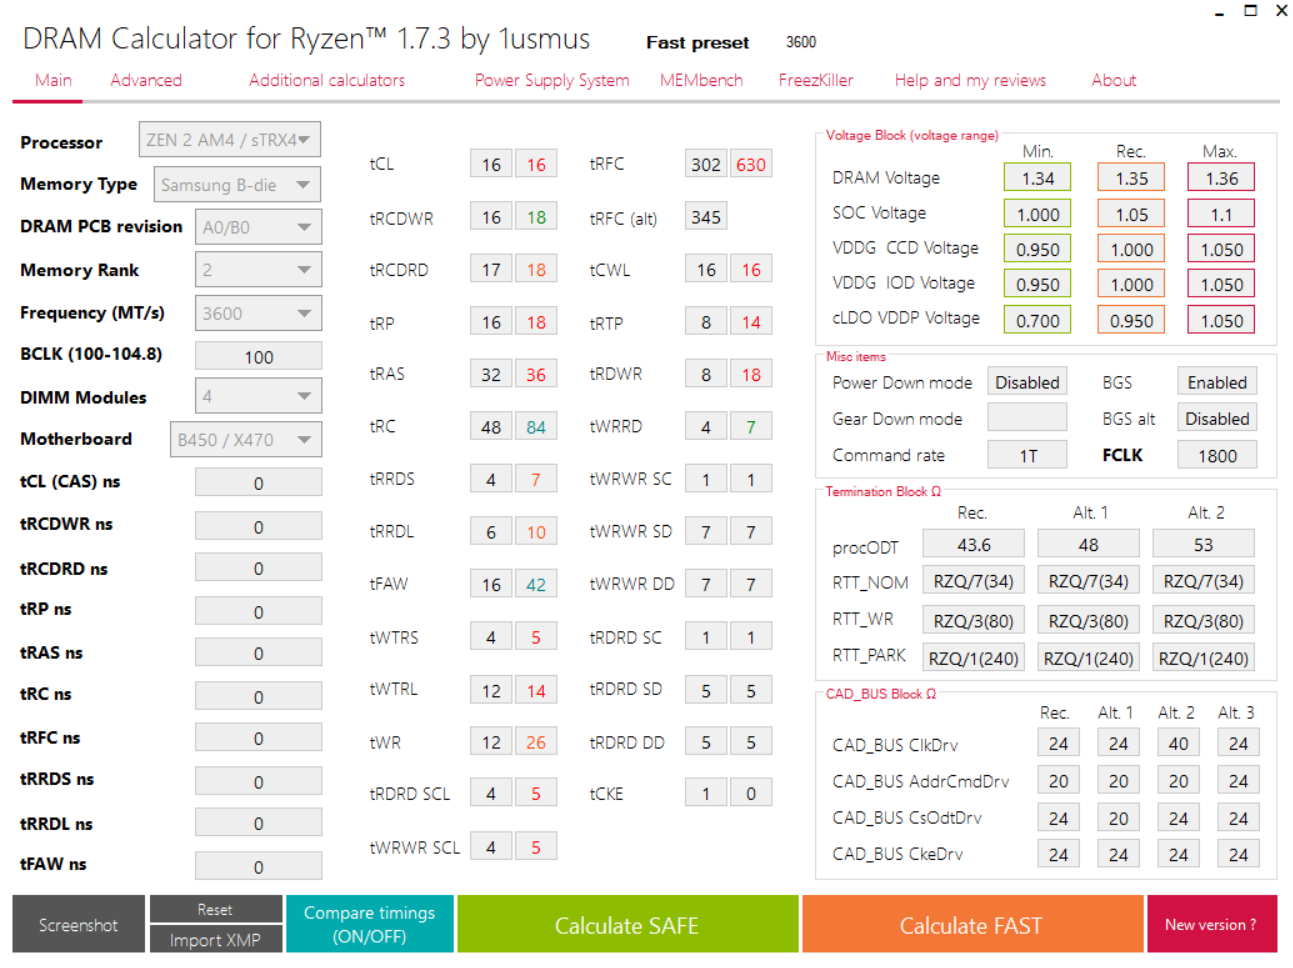
Task: Open Help and my reviews tab
Action: tap(970, 80)
